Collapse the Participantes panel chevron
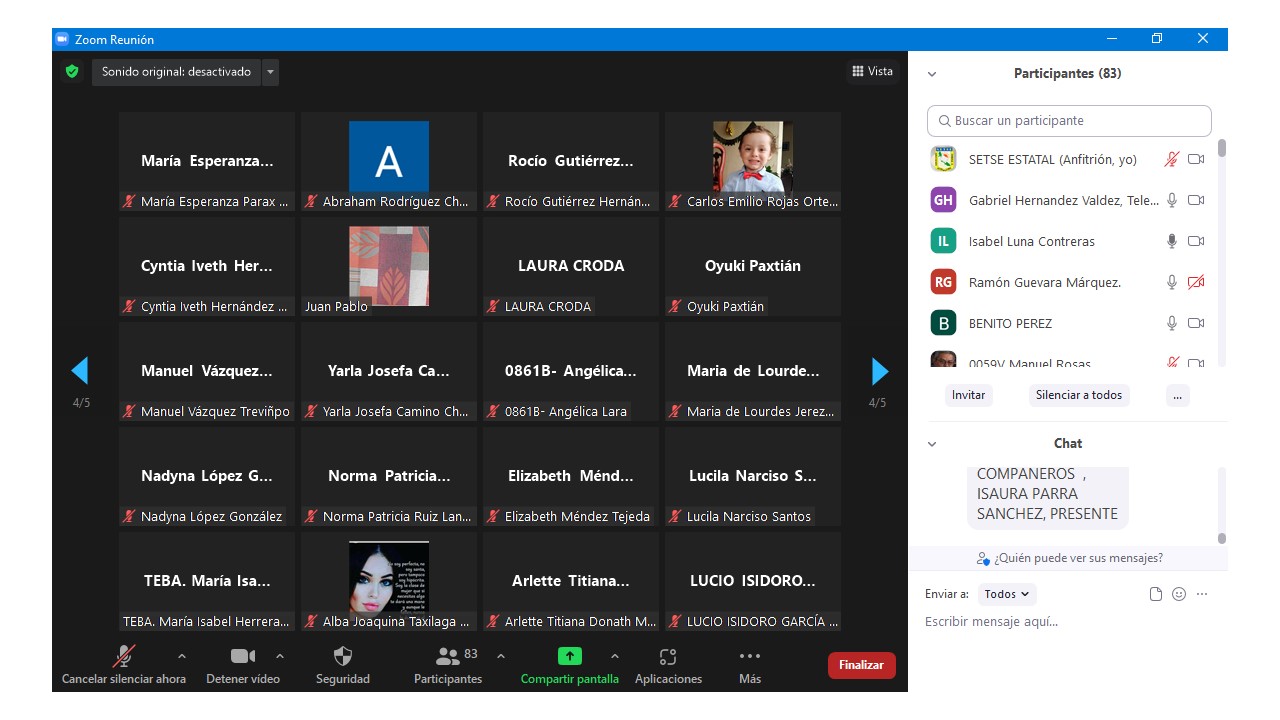This screenshot has height=720, width=1280. click(x=932, y=74)
